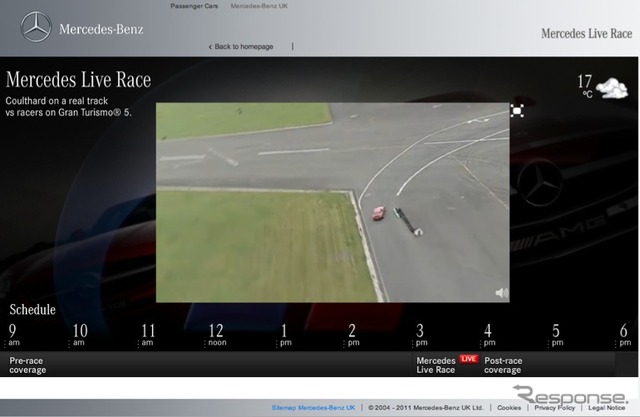
Task: Open the Privacy Policy link
Action: [555, 408]
